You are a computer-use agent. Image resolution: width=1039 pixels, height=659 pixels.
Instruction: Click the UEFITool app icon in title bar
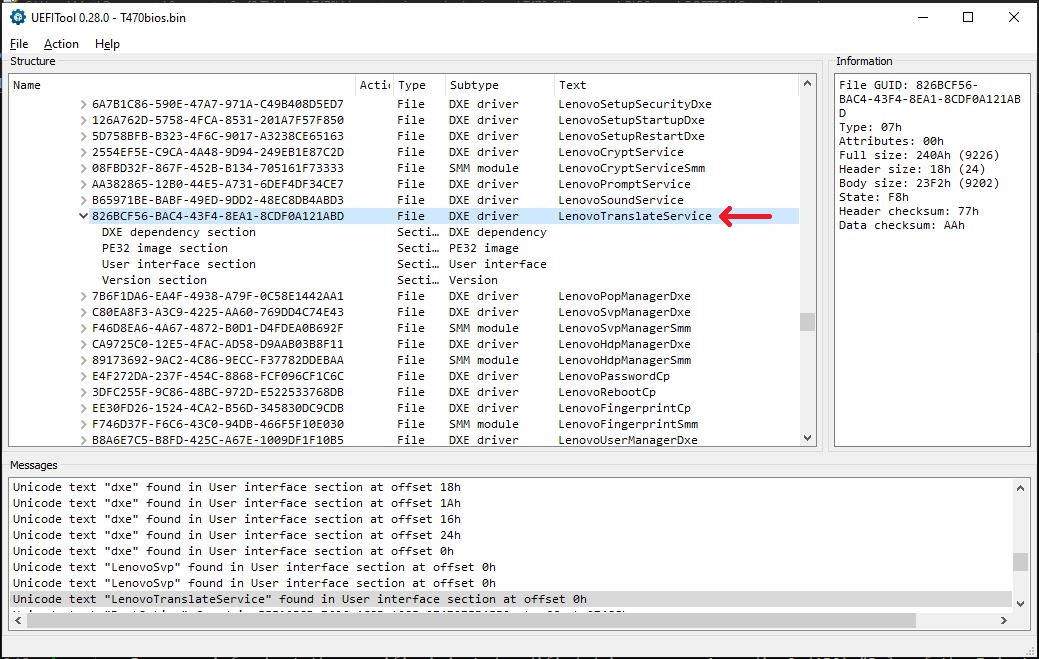coord(18,17)
